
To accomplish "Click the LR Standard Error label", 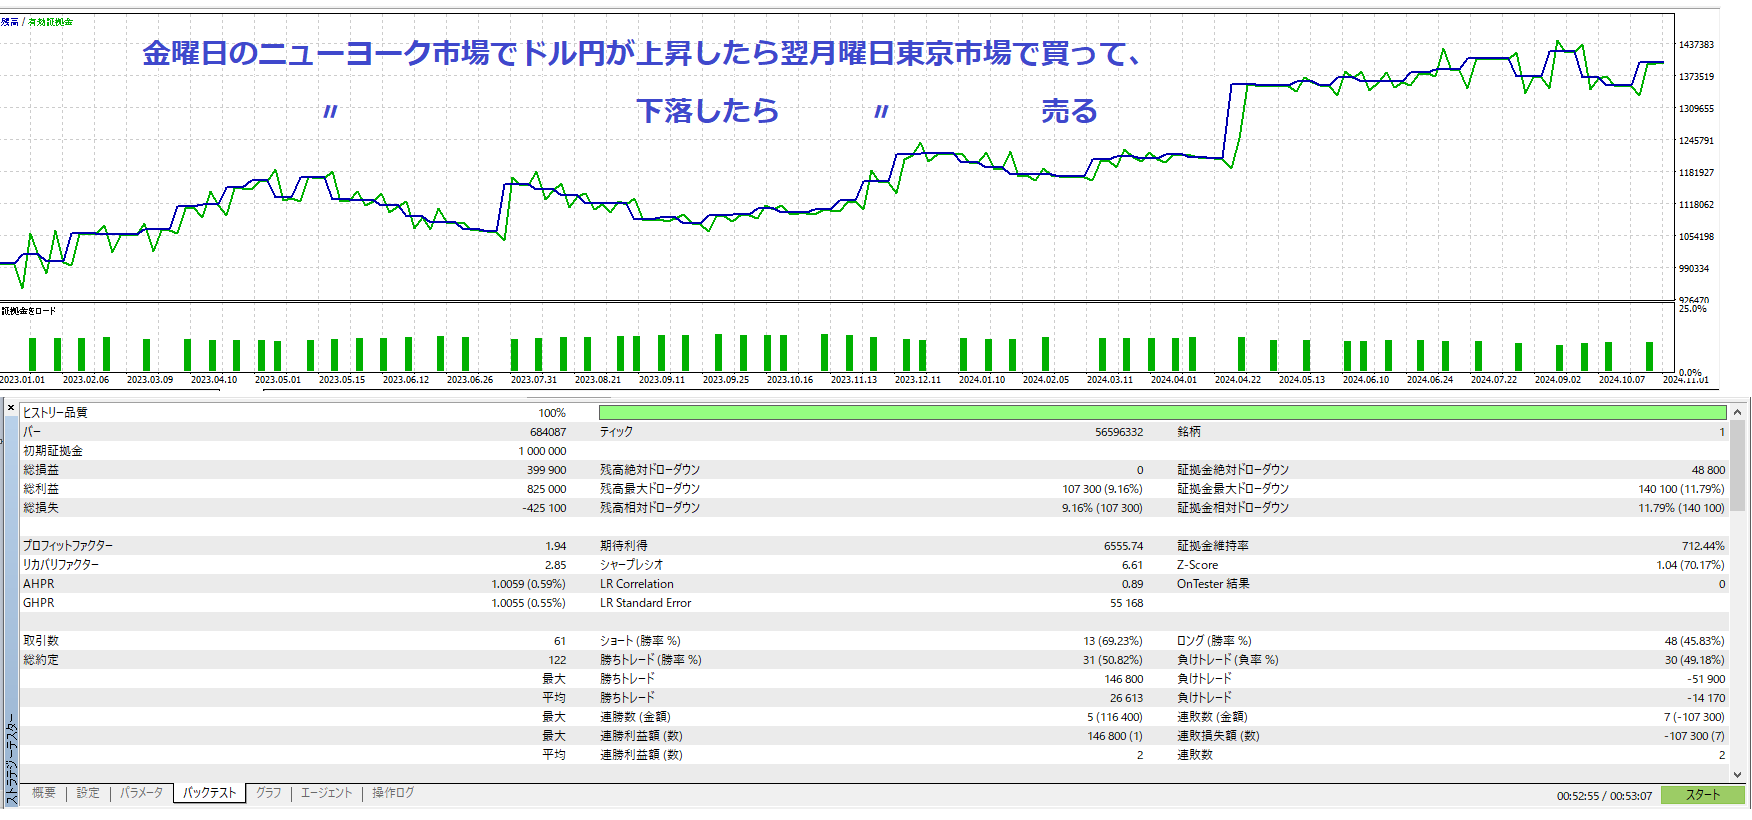I will (645, 603).
